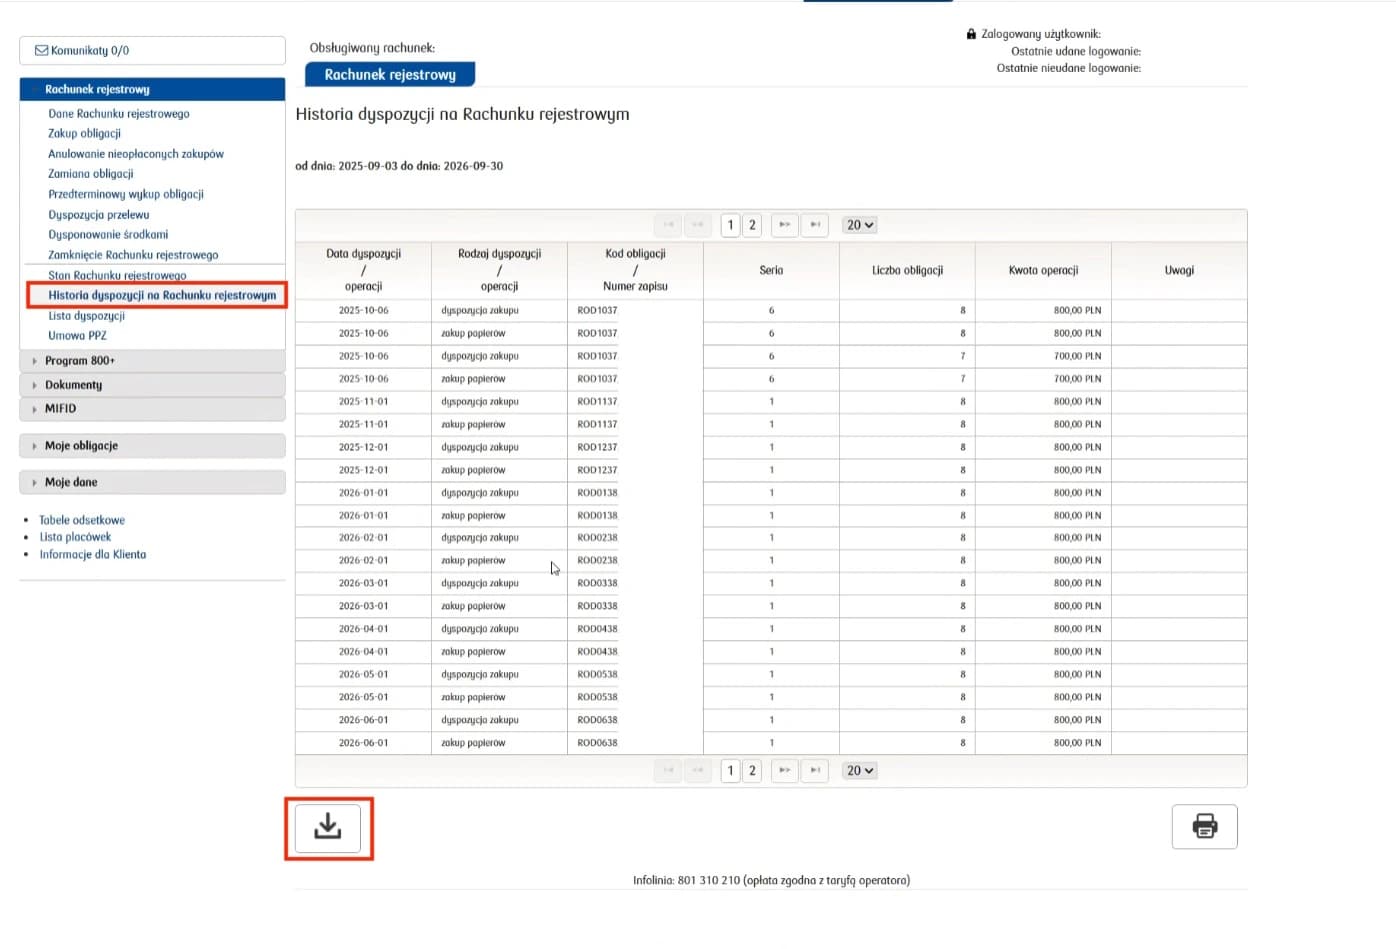The width and height of the screenshot is (1396, 949).
Task: Open the Tabele odsetkowe link
Action: (82, 520)
